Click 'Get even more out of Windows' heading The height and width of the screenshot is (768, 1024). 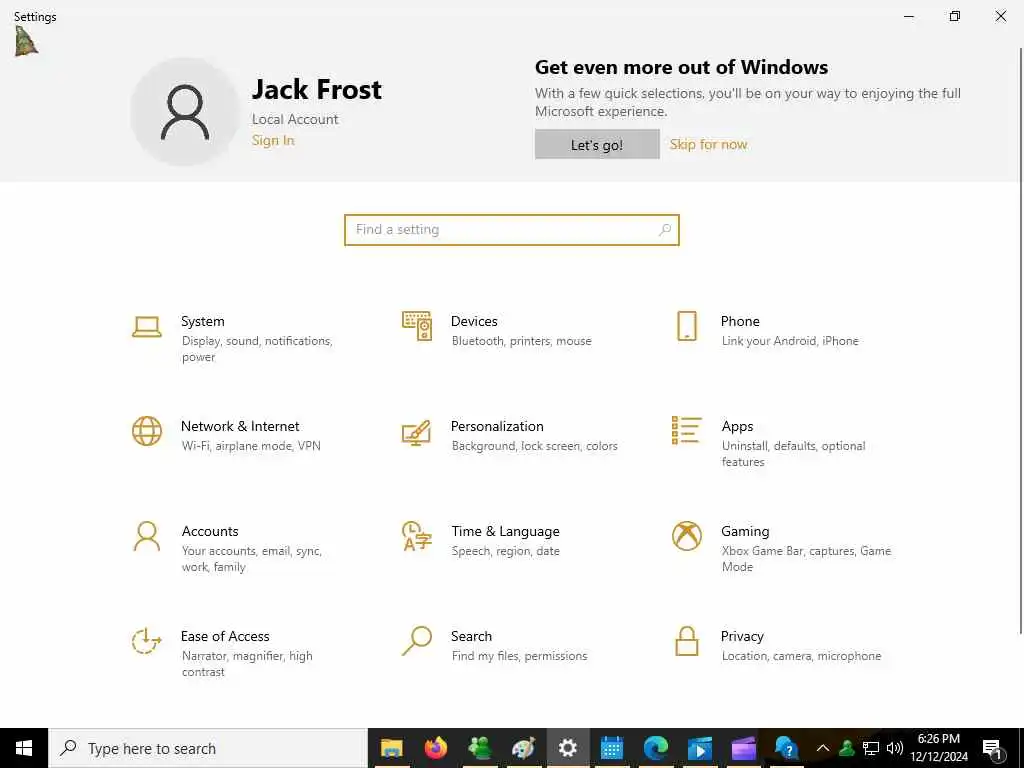click(681, 67)
